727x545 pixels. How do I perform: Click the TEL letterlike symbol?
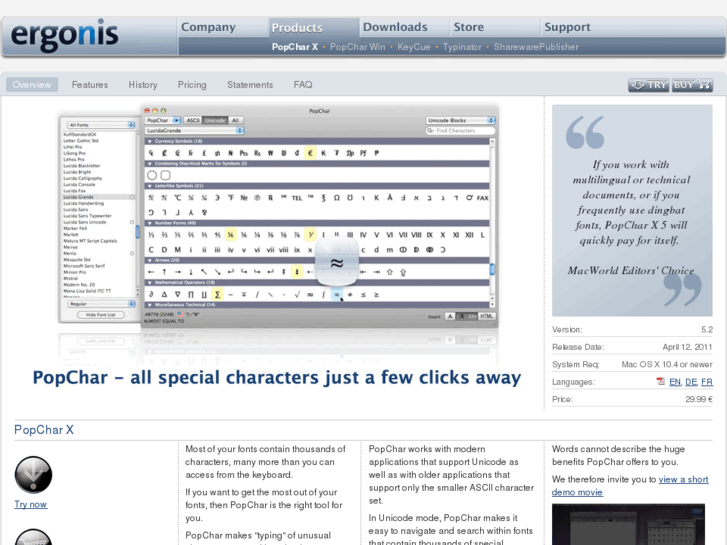pyautogui.click(x=297, y=198)
